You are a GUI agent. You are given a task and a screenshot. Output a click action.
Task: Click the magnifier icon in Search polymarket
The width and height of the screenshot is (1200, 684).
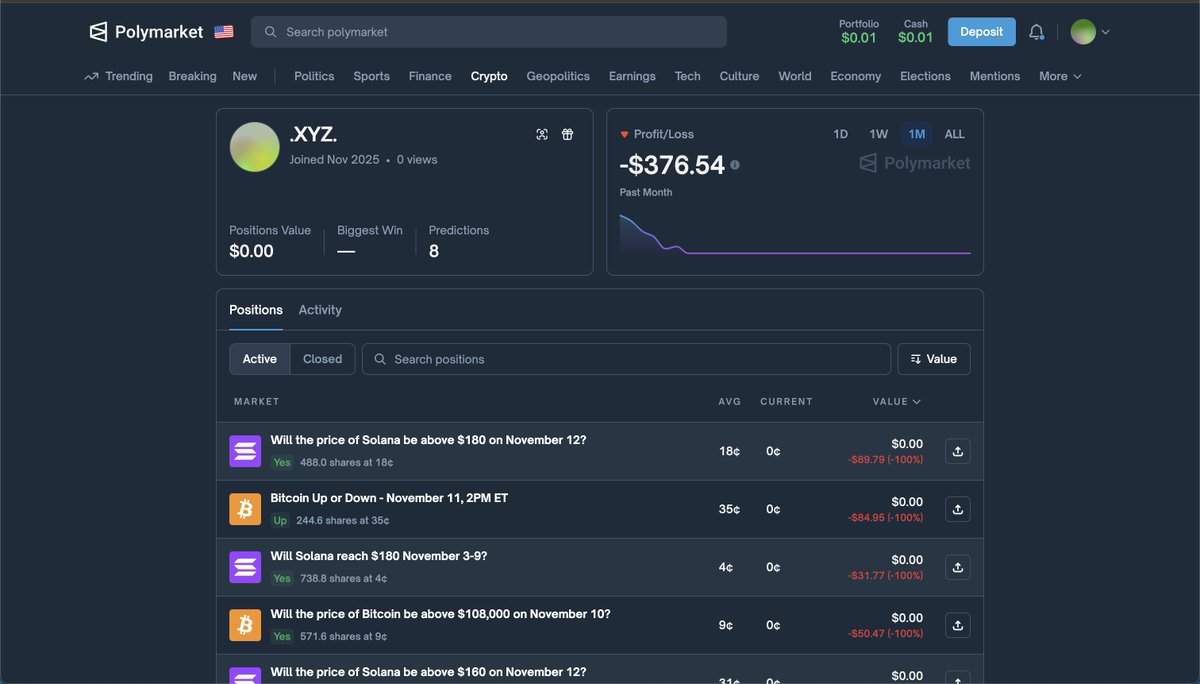click(x=270, y=32)
